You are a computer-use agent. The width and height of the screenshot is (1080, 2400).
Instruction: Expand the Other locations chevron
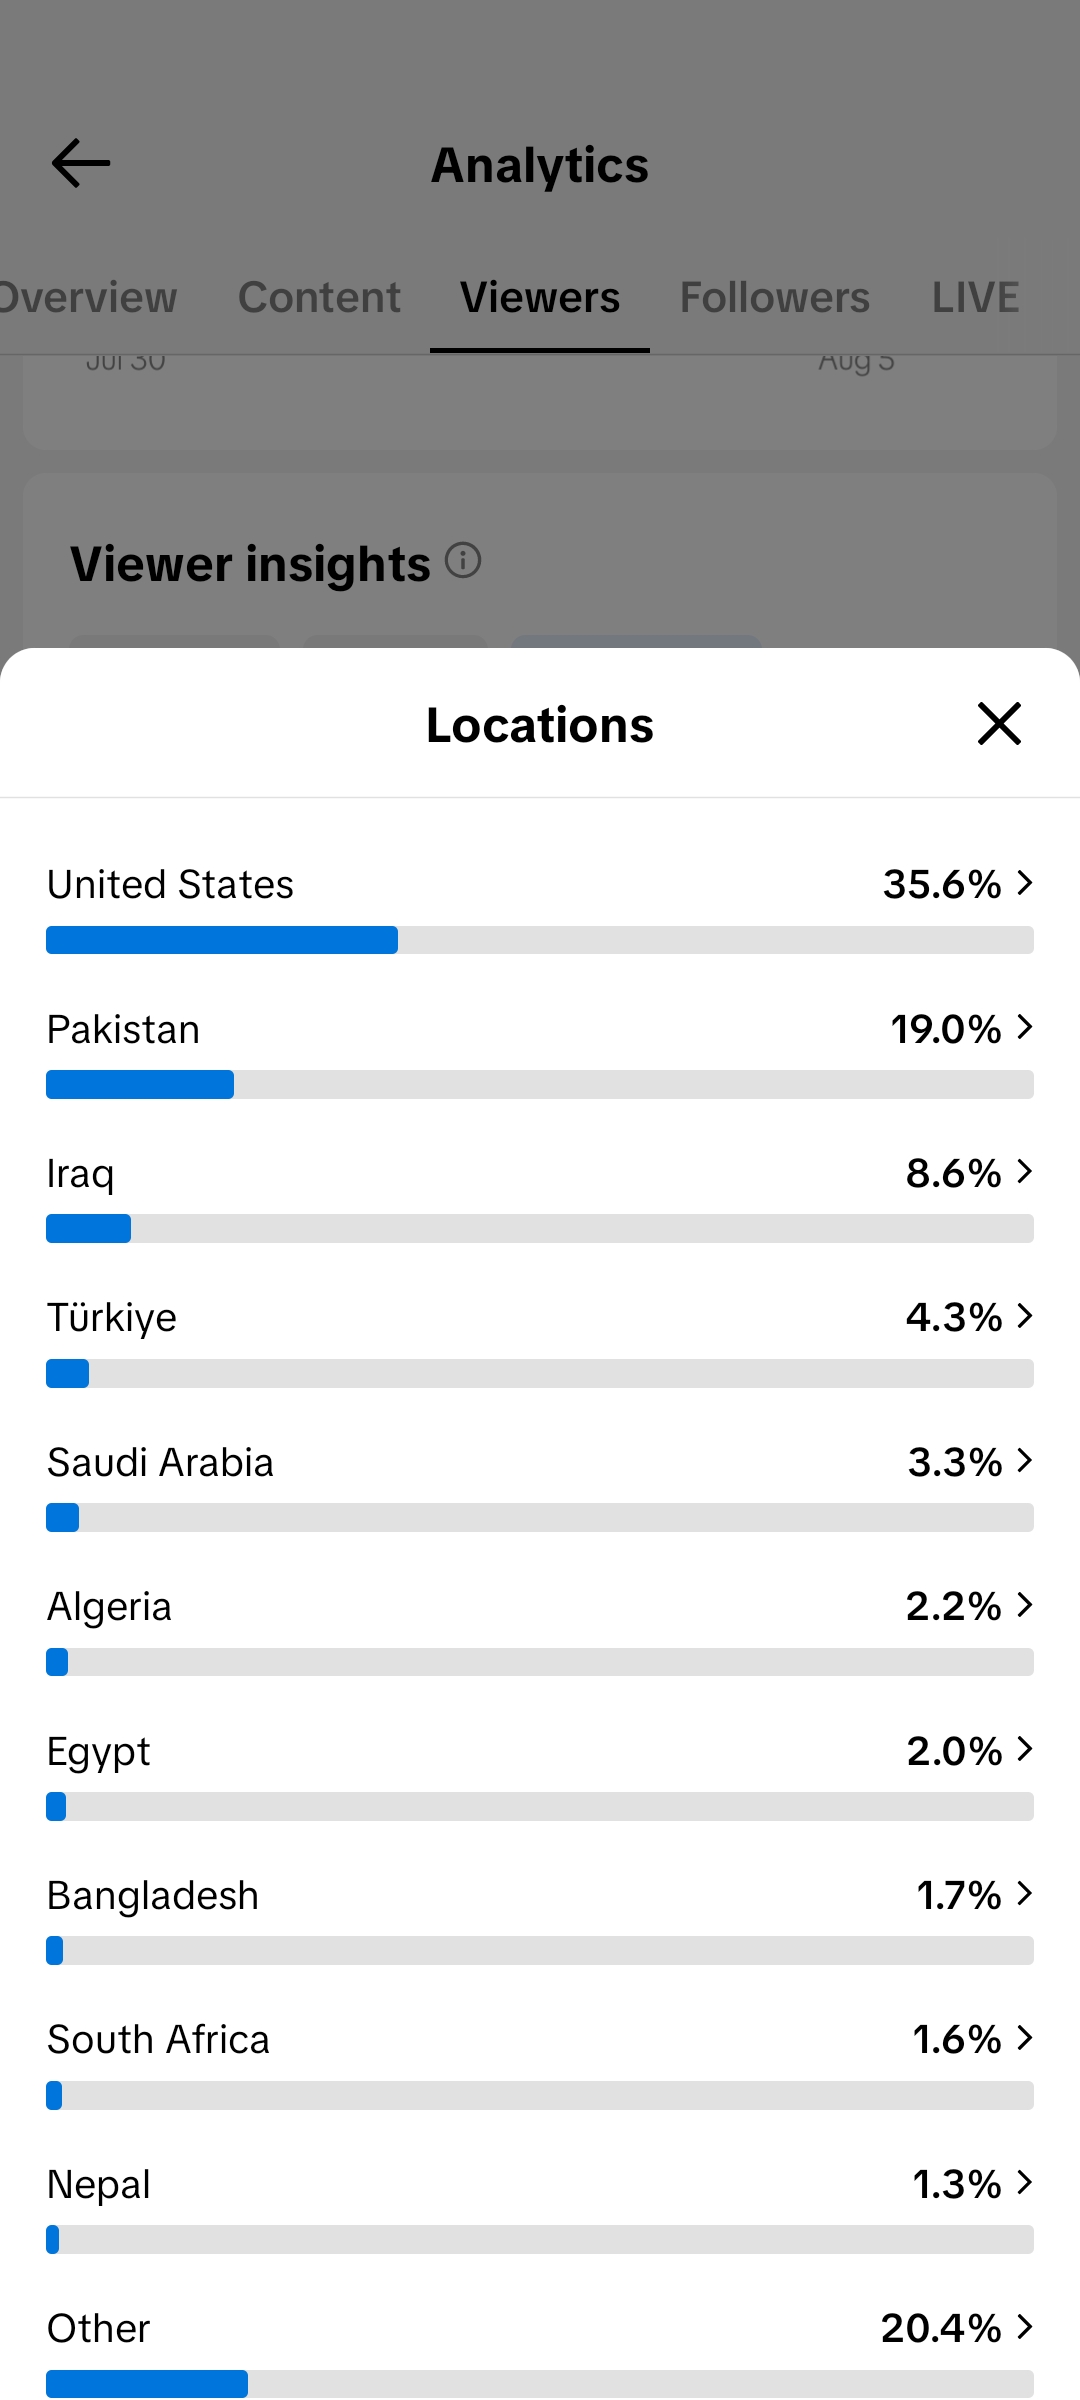(1024, 2327)
